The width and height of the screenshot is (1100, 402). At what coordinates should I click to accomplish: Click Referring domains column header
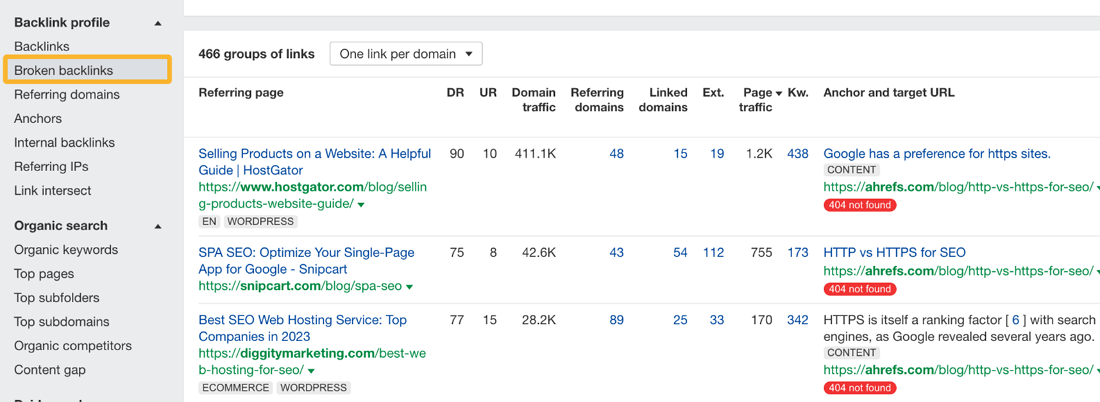tap(597, 100)
